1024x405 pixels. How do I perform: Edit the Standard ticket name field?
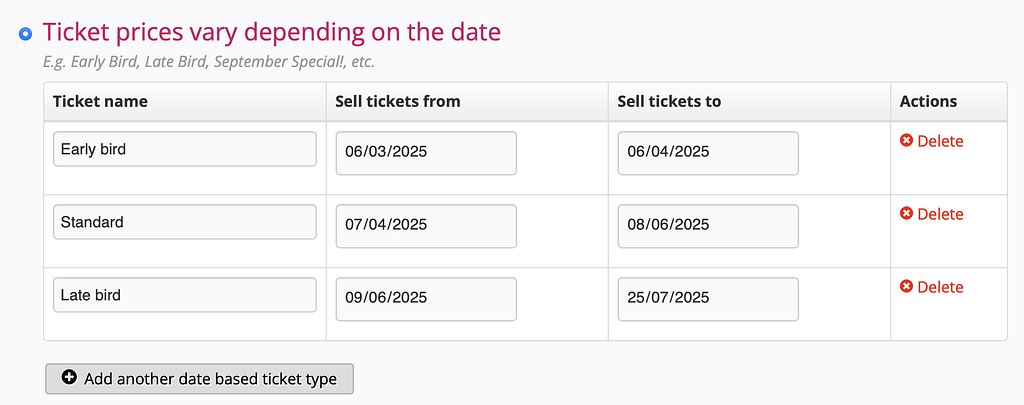[185, 222]
